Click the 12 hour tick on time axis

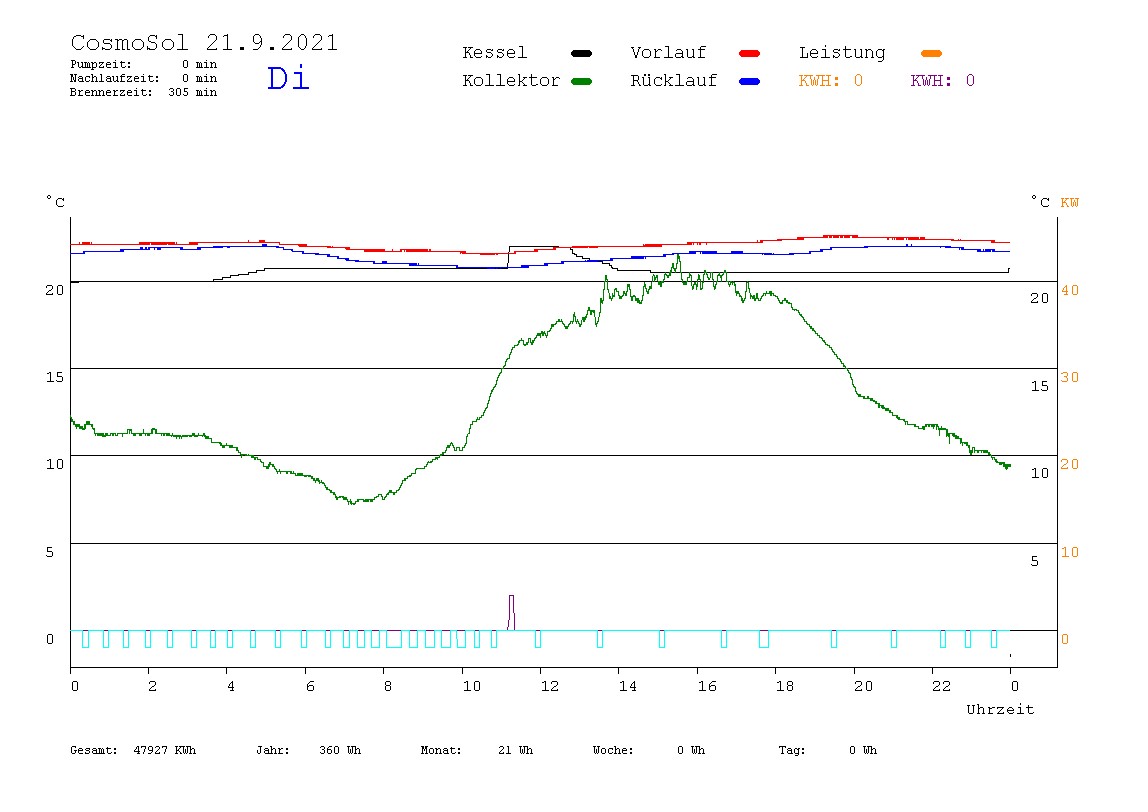[x=550, y=686]
